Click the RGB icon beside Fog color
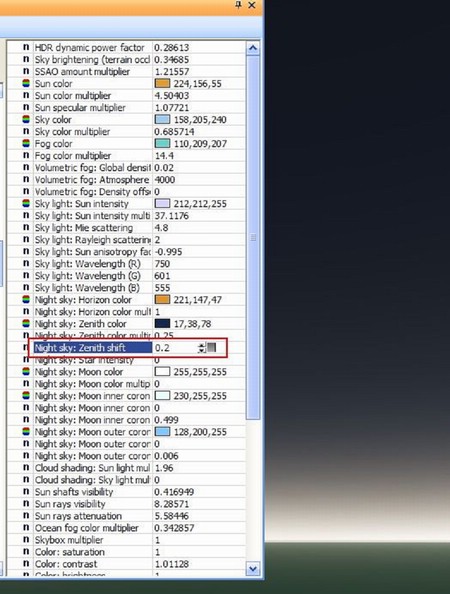 click(x=26, y=144)
